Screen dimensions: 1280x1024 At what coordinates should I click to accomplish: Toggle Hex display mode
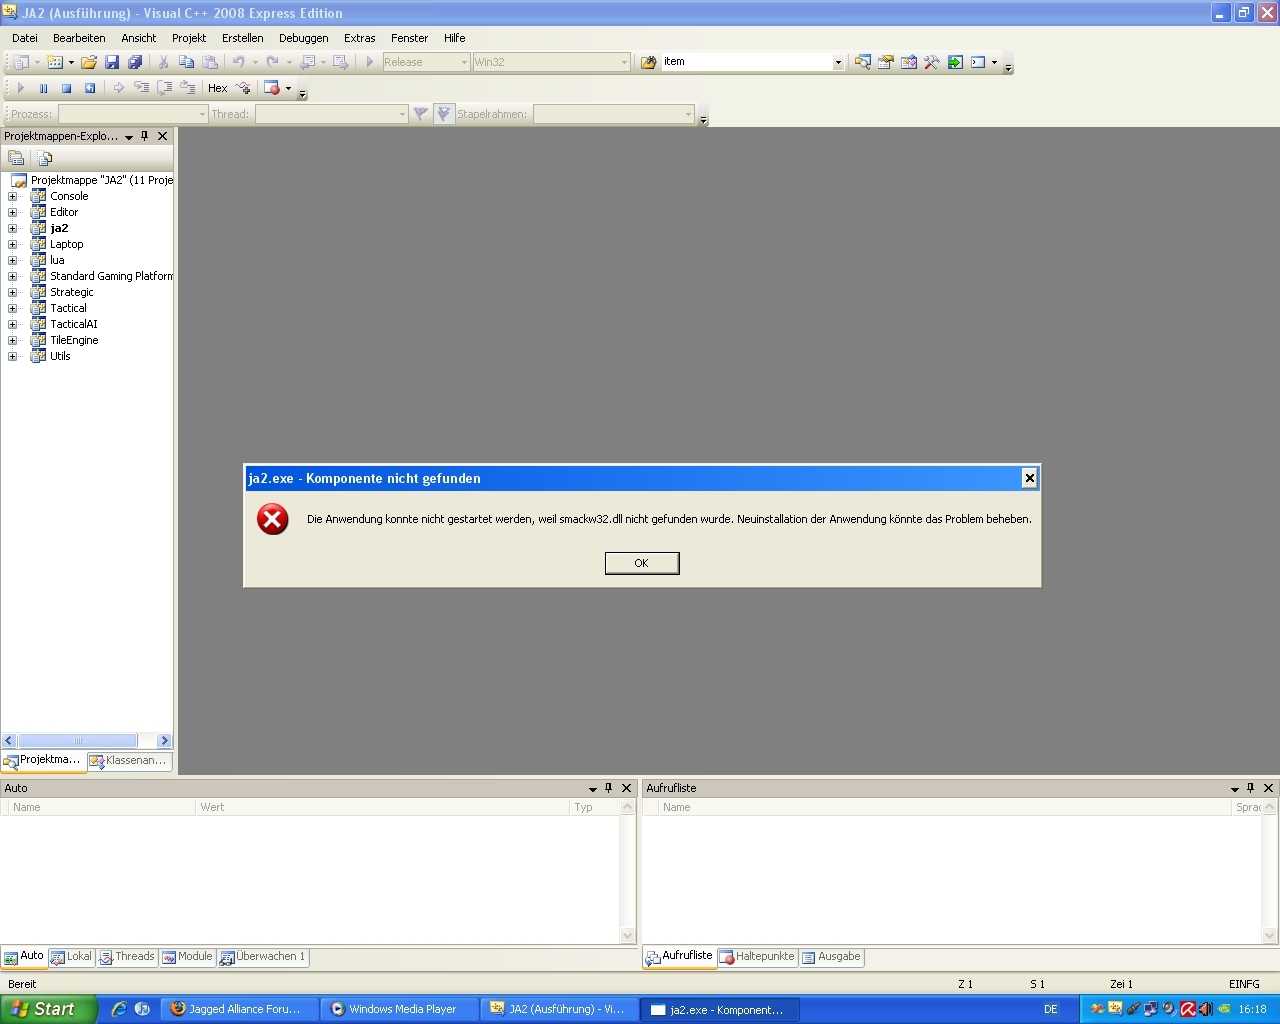click(x=217, y=88)
